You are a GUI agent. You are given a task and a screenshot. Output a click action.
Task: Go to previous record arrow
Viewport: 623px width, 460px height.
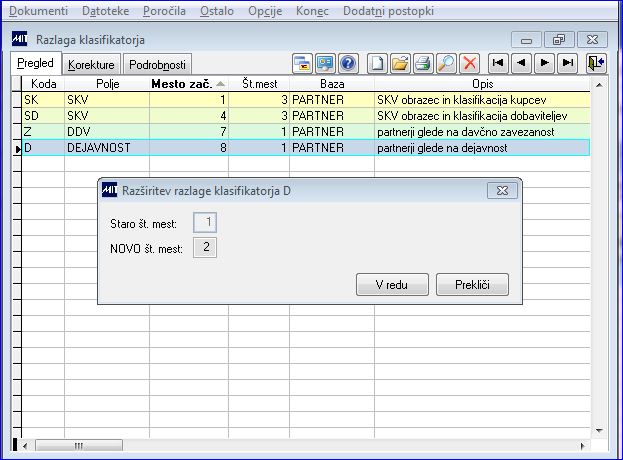[521, 63]
